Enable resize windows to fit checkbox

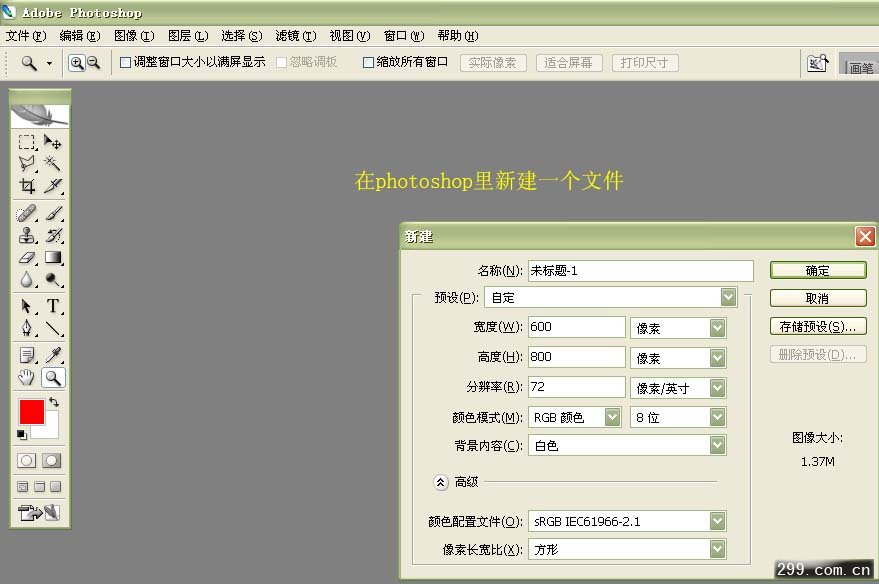coord(126,62)
